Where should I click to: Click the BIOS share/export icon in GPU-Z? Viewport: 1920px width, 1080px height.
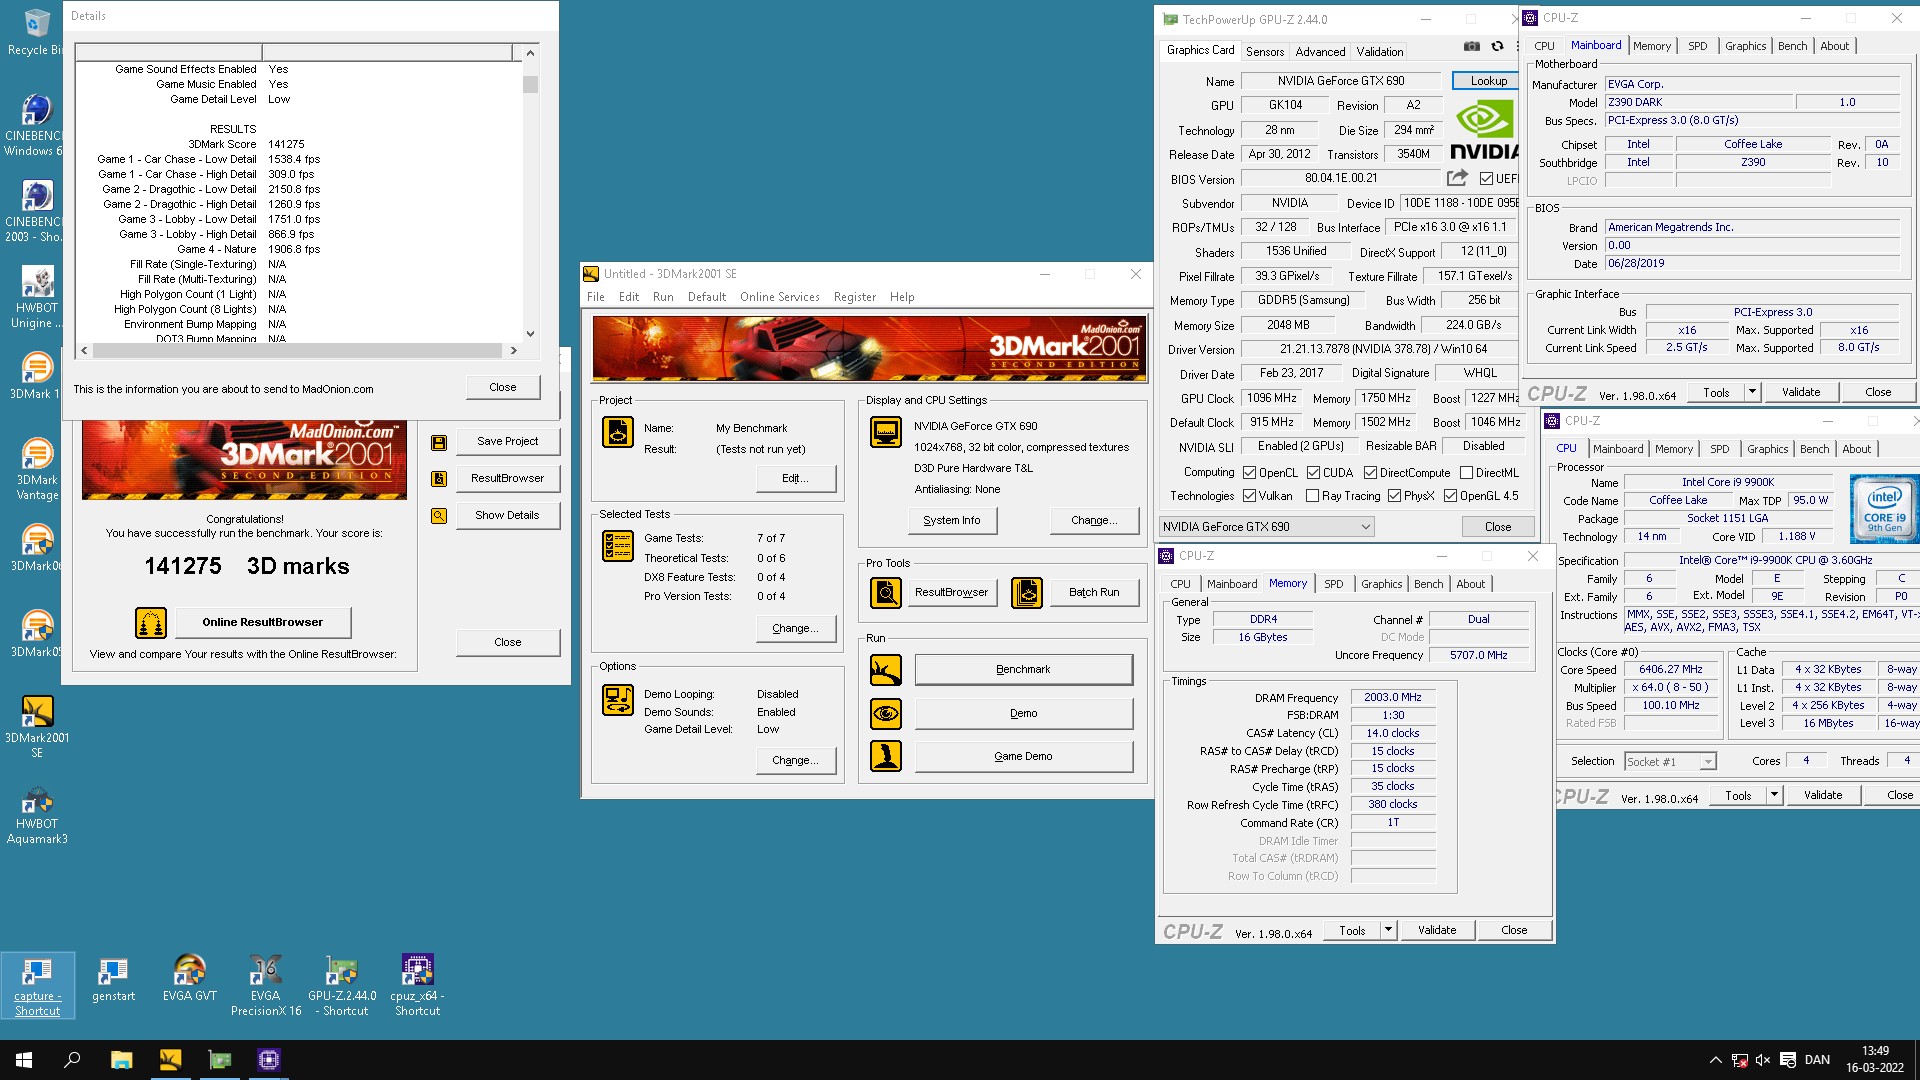tap(1457, 178)
